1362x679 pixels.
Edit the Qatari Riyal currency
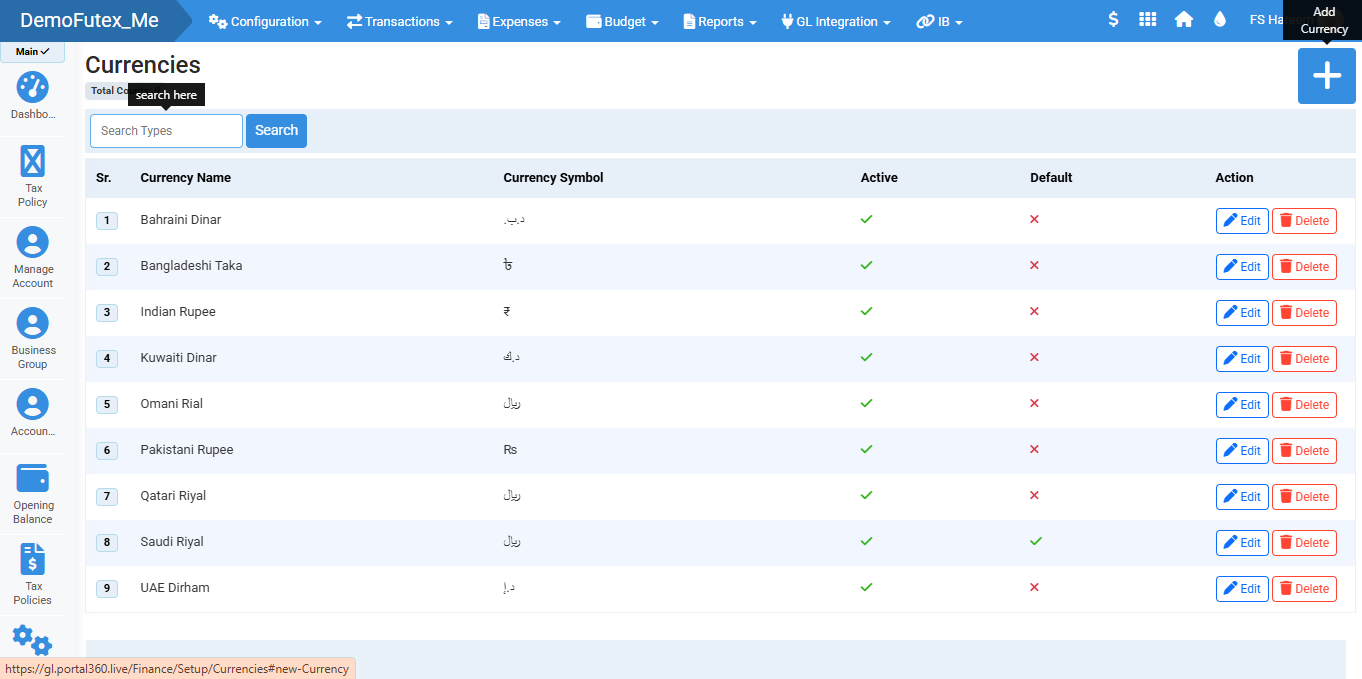tap(1242, 497)
